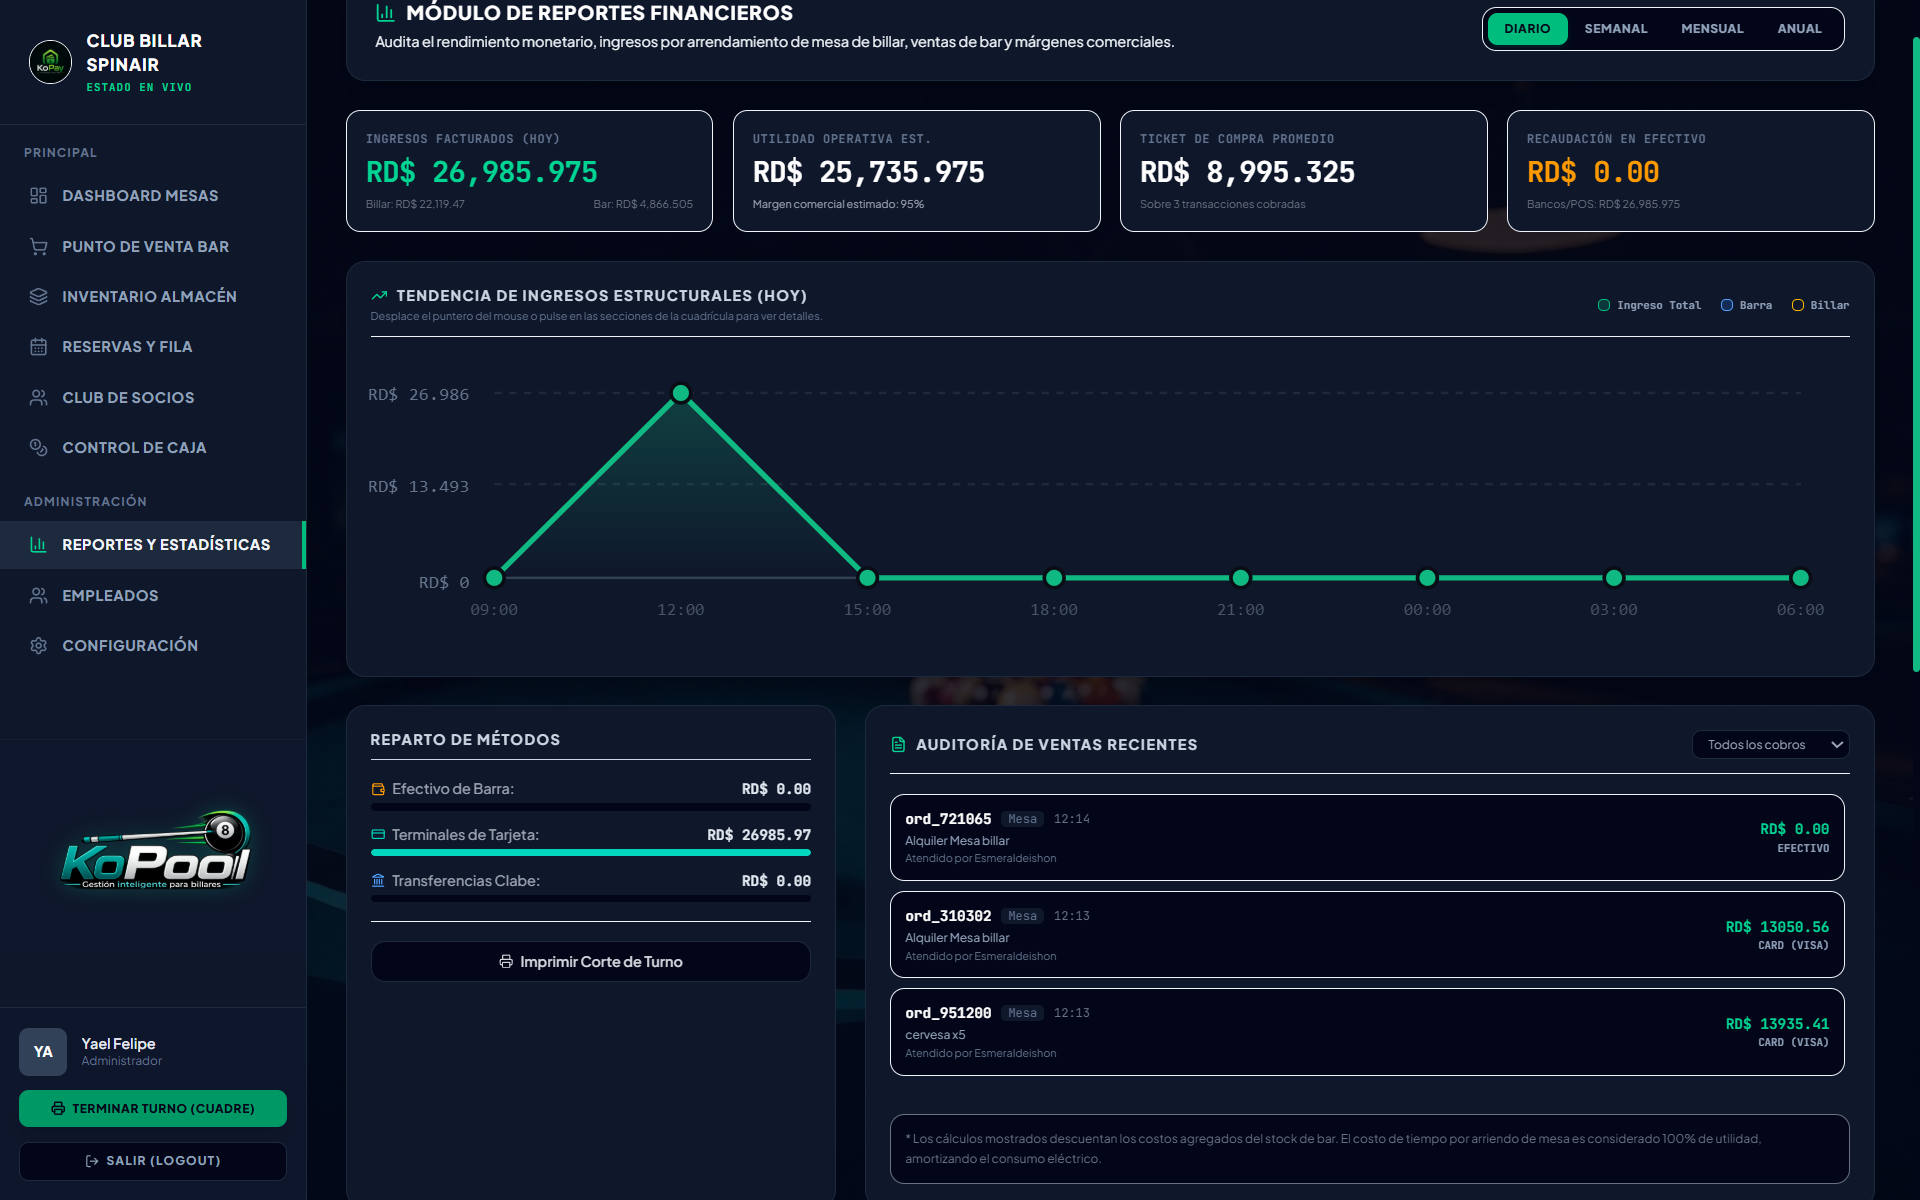The height and width of the screenshot is (1200, 1920).
Task: Click Terminar Turno (Cuadre) button
Action: coord(153,1108)
